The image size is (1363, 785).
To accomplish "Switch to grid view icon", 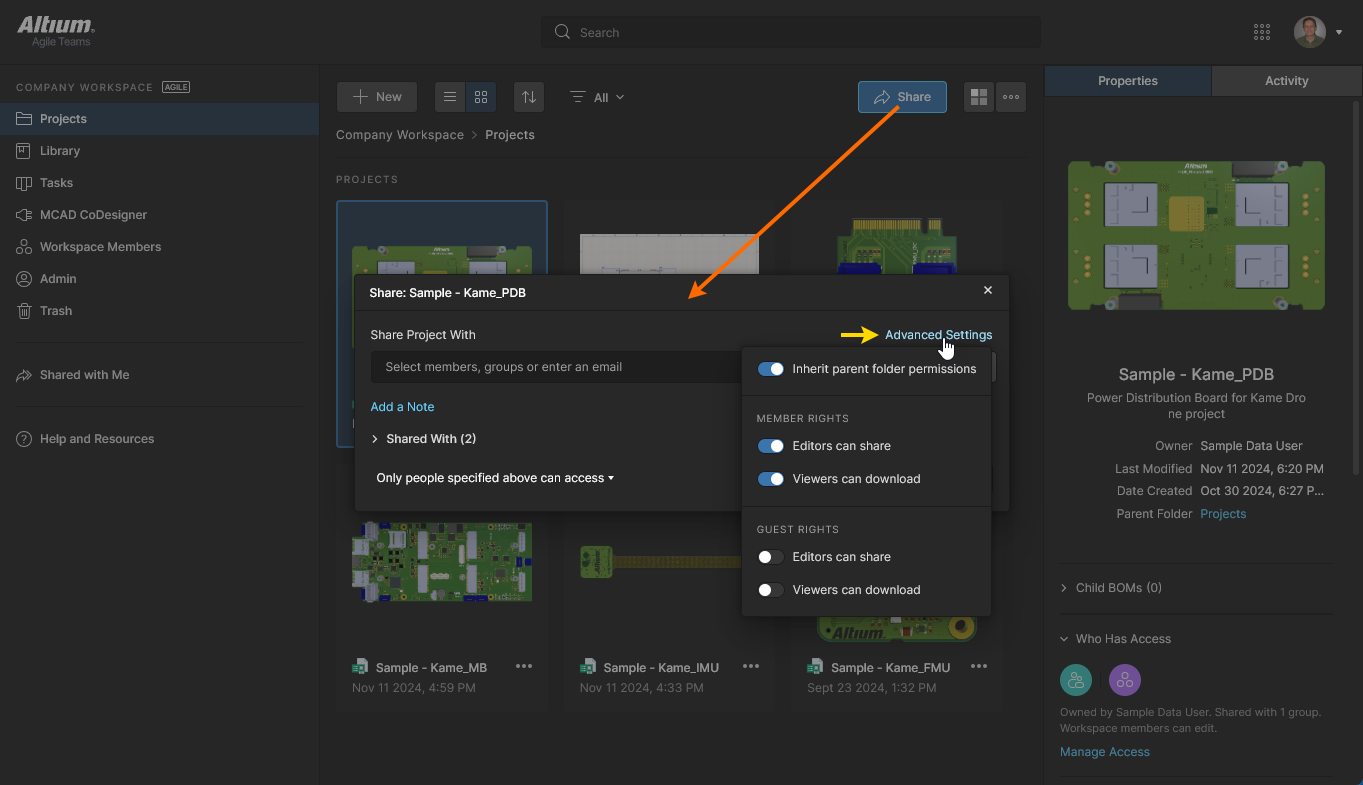I will pyautogui.click(x=481, y=97).
